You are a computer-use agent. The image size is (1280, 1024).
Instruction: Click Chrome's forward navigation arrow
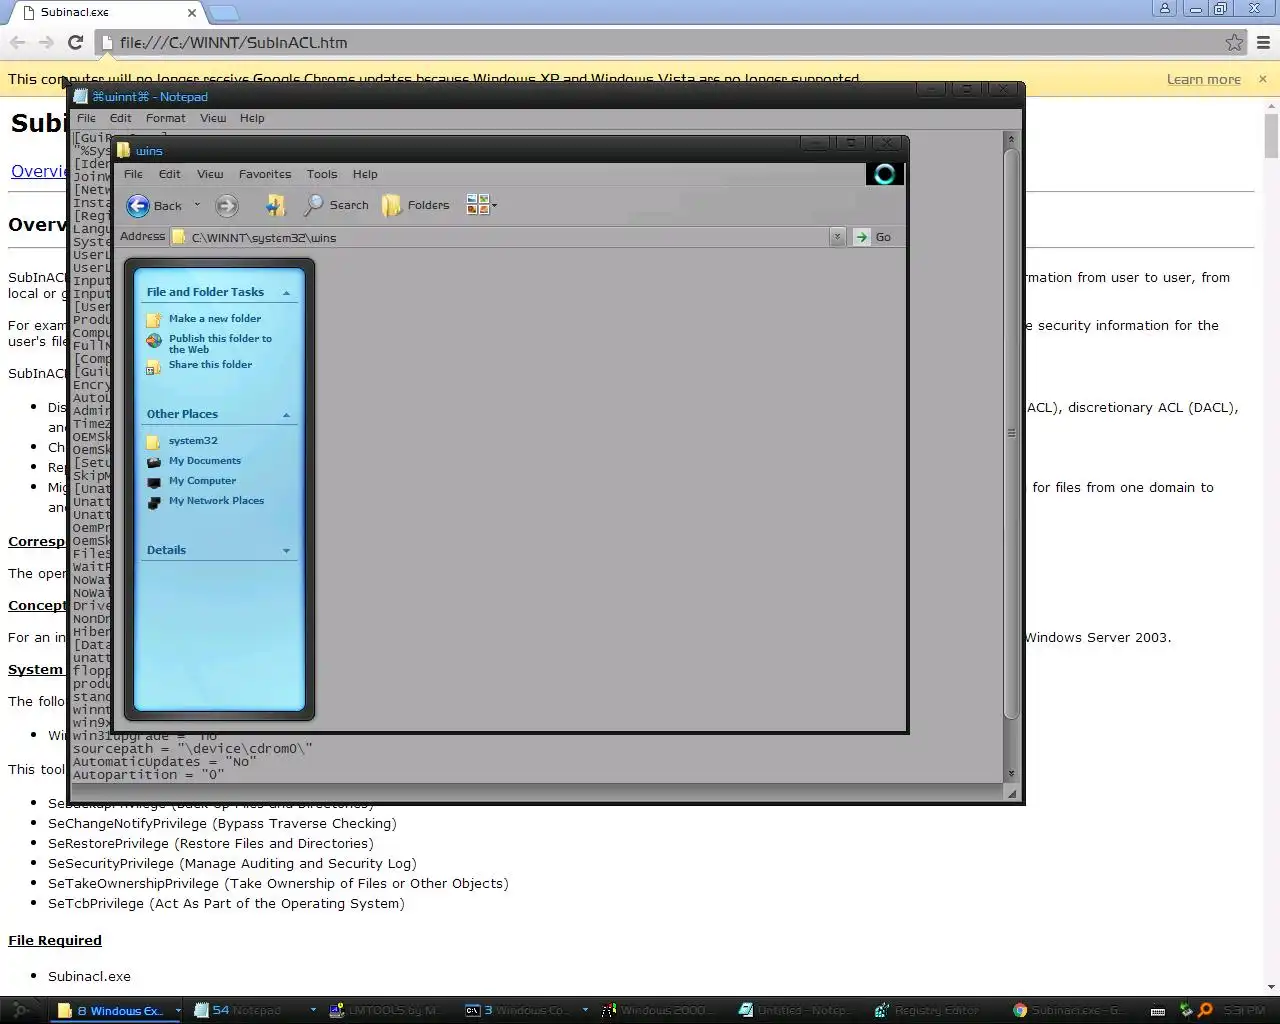pos(46,42)
